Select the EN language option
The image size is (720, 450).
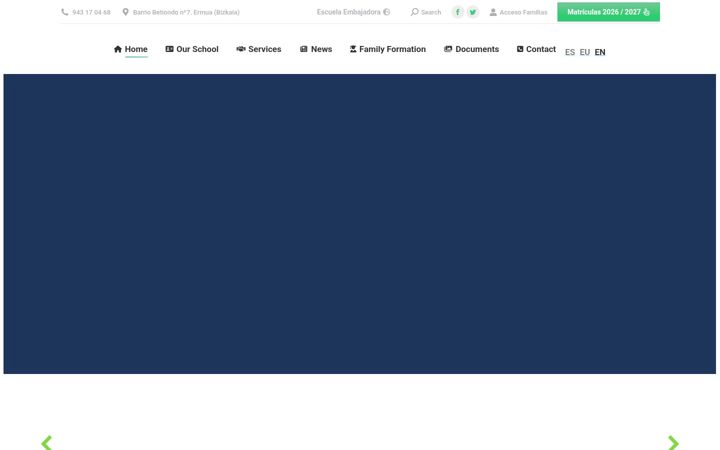pos(600,52)
